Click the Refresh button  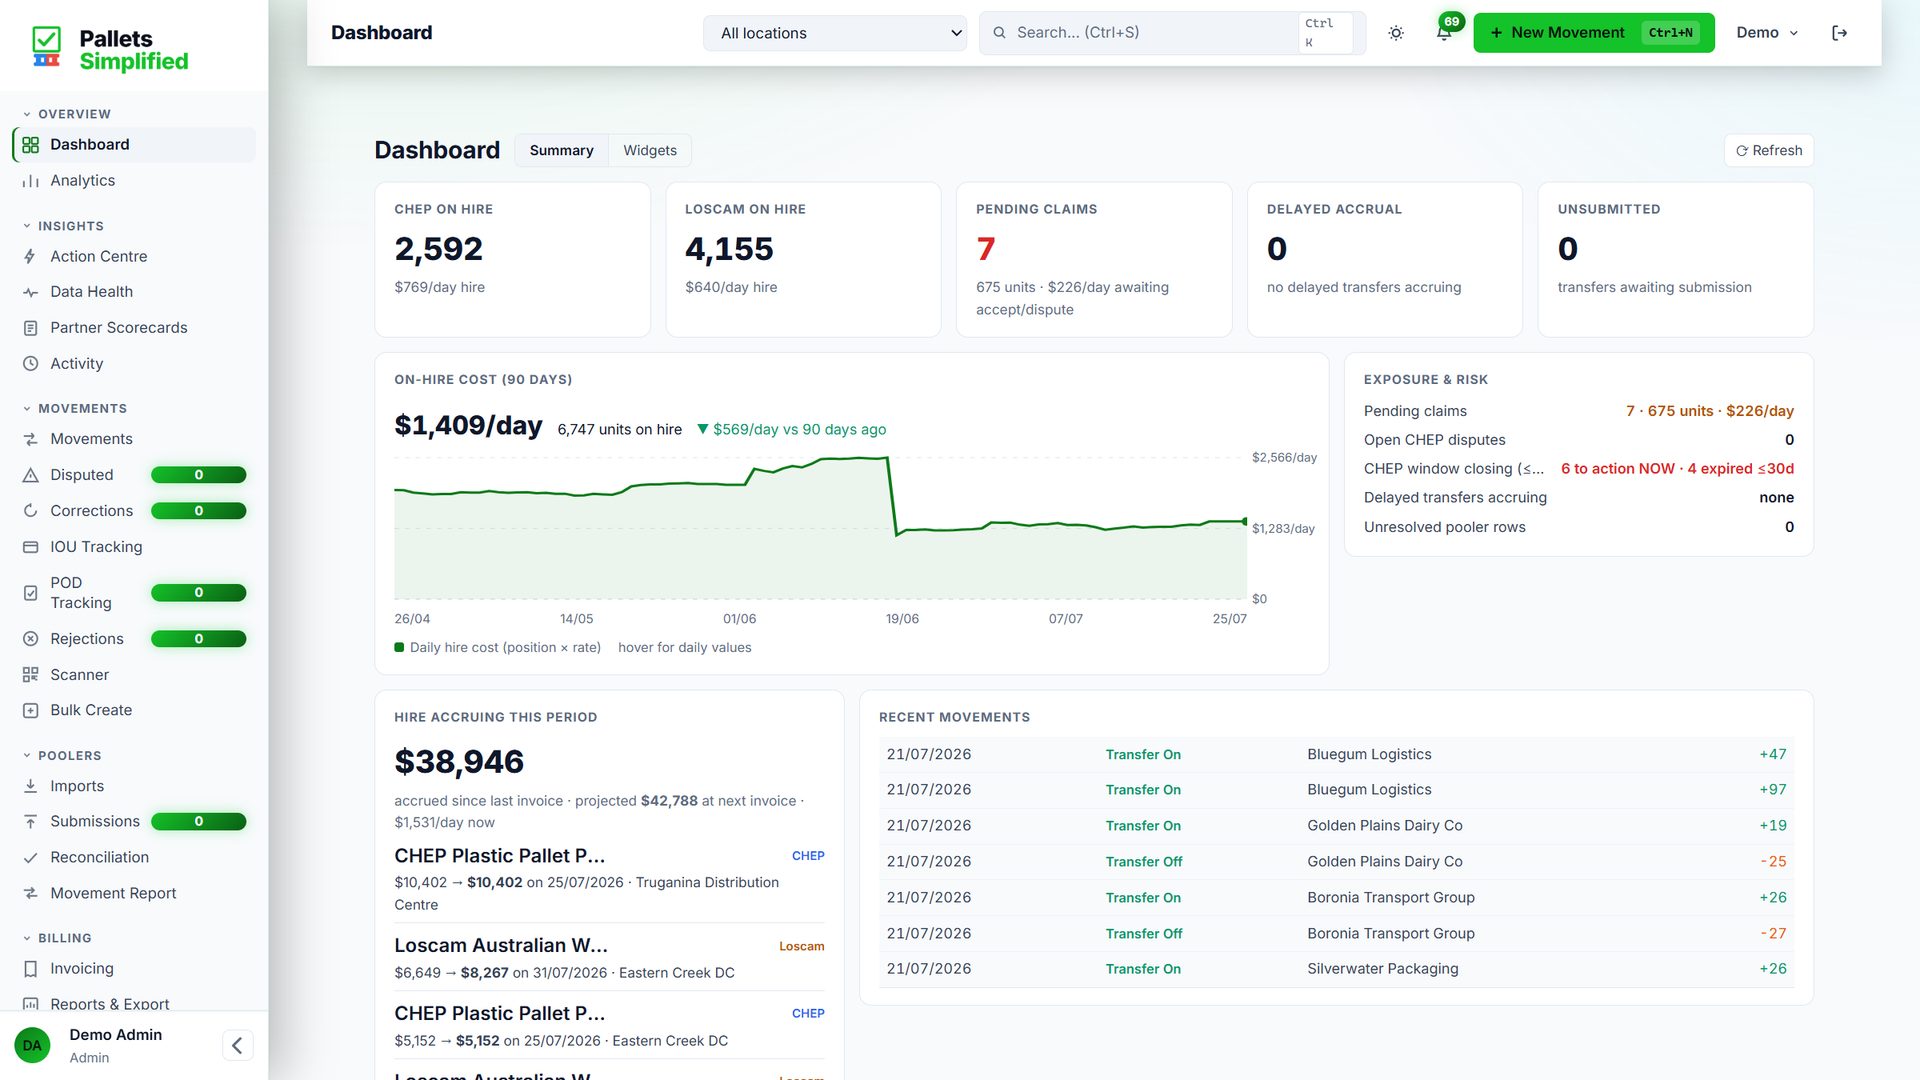pos(1769,151)
